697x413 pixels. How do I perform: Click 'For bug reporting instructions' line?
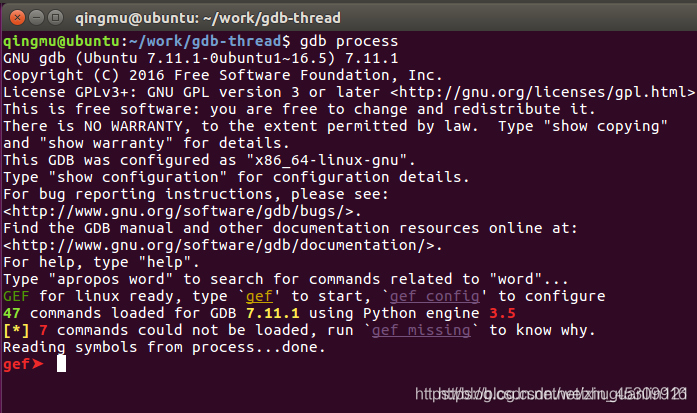[196, 194]
